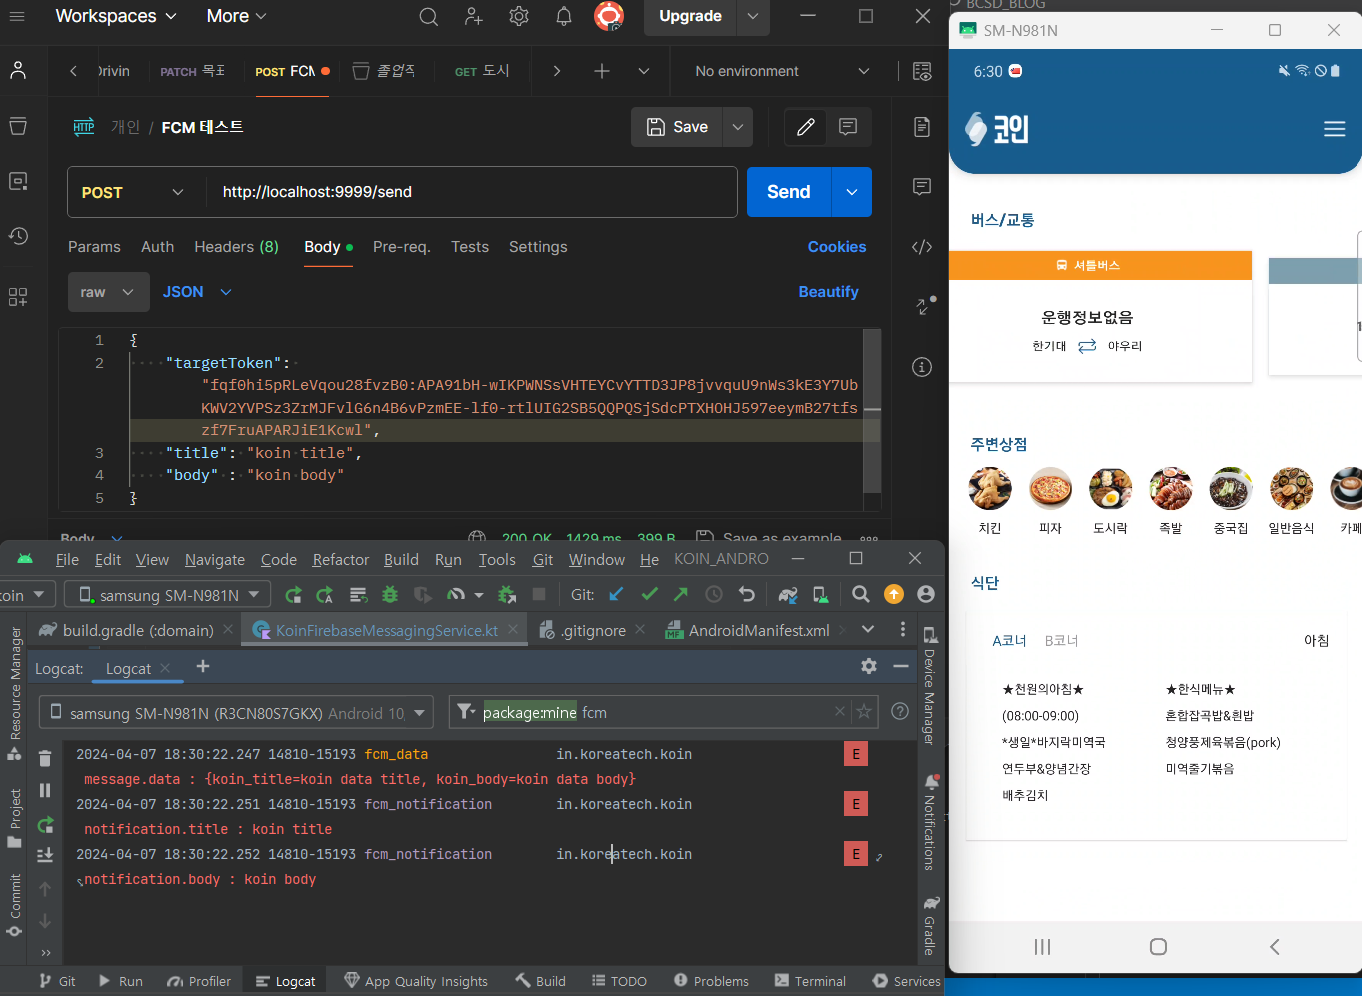Click the blue Send button
Image resolution: width=1362 pixels, height=996 pixels.
pos(789,192)
